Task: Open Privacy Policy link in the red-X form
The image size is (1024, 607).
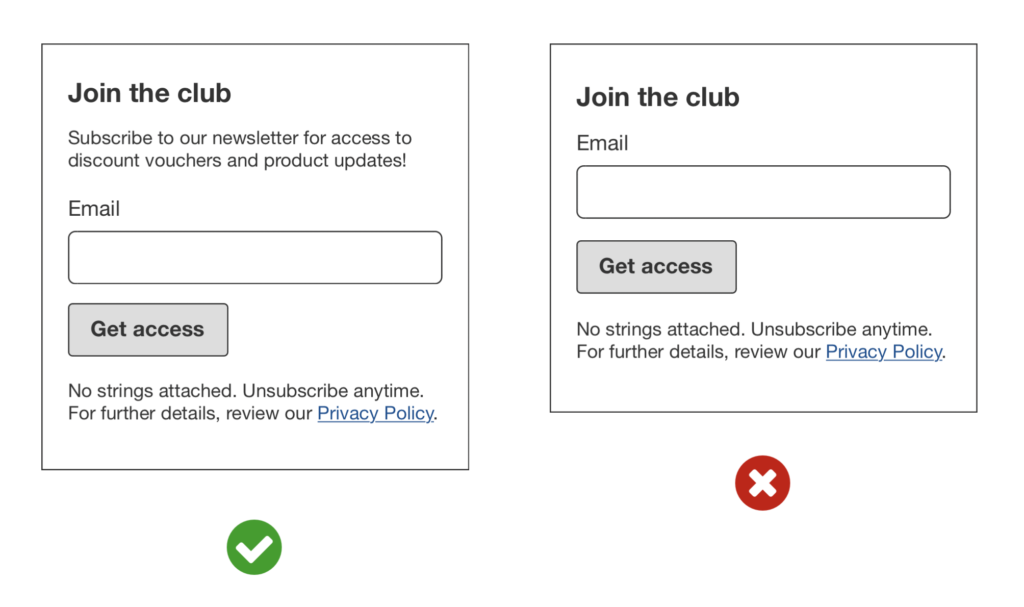Action: pos(883,352)
